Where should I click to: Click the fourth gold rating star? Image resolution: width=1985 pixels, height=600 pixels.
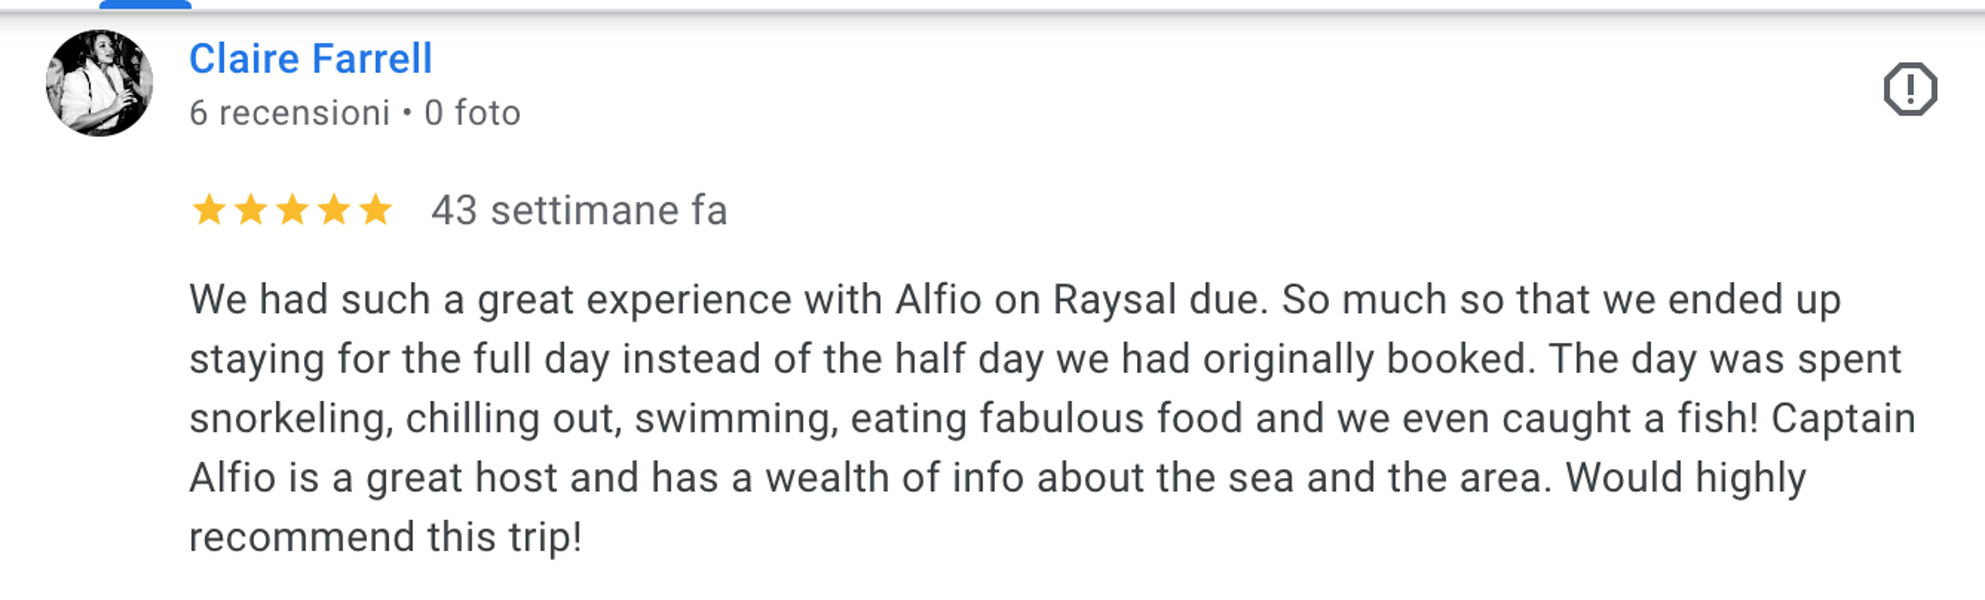pos(334,210)
